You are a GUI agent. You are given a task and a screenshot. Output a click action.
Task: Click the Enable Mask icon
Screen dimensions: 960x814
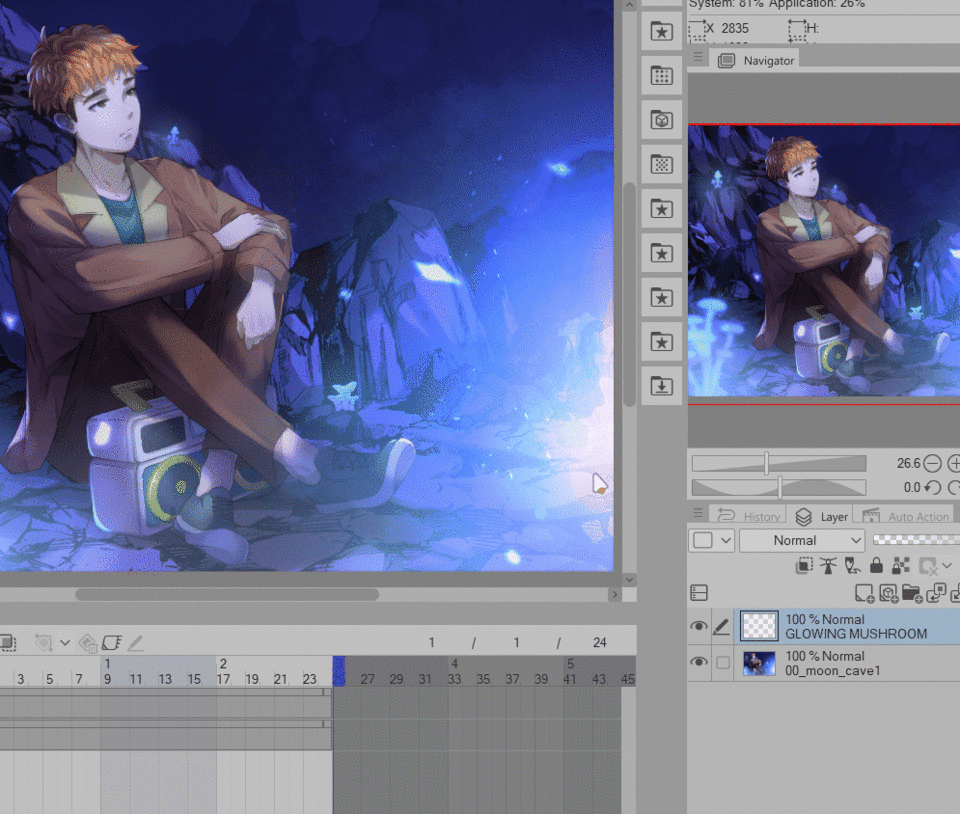(928, 566)
